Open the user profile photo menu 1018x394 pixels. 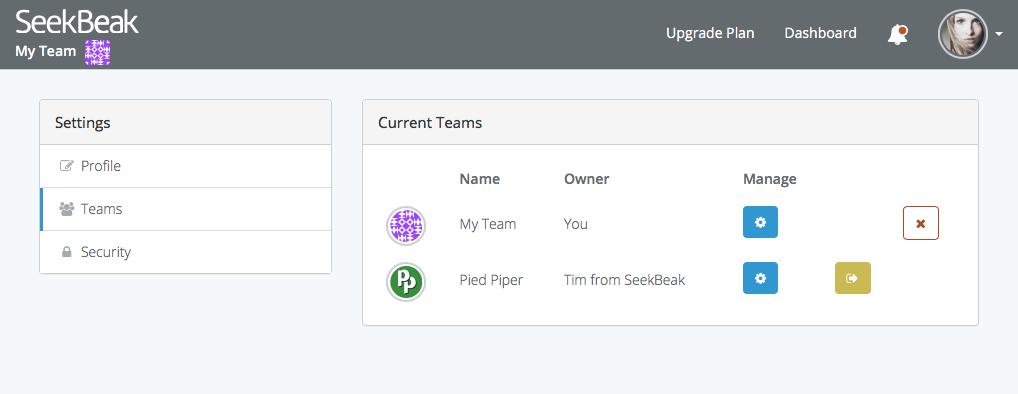pyautogui.click(x=963, y=34)
